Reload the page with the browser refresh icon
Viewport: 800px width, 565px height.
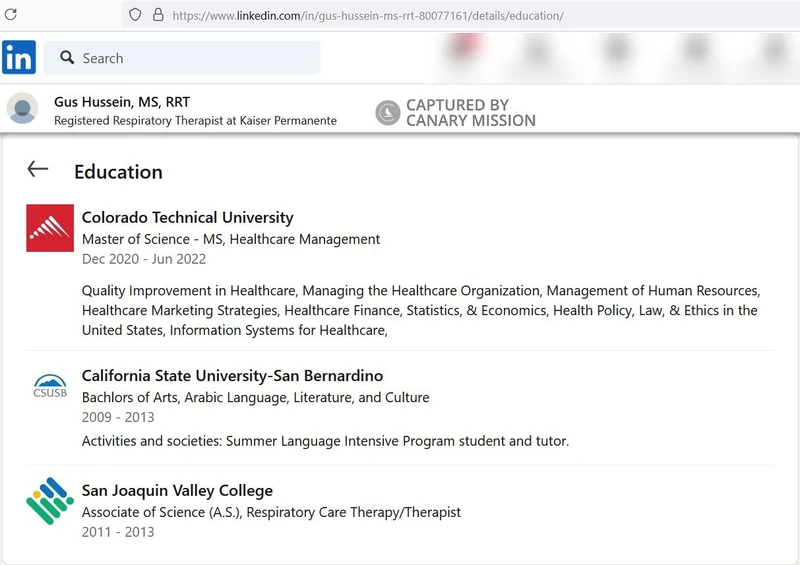click(11, 14)
